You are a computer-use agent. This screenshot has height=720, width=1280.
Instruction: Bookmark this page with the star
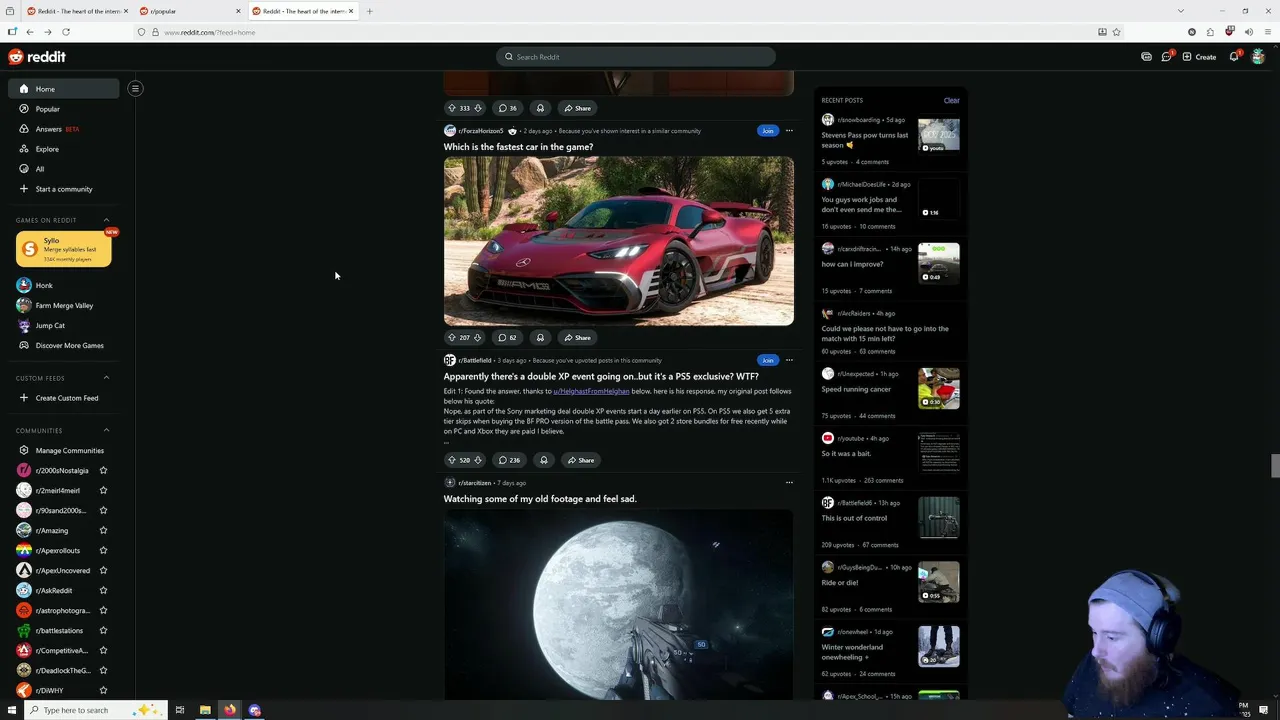click(x=1116, y=32)
